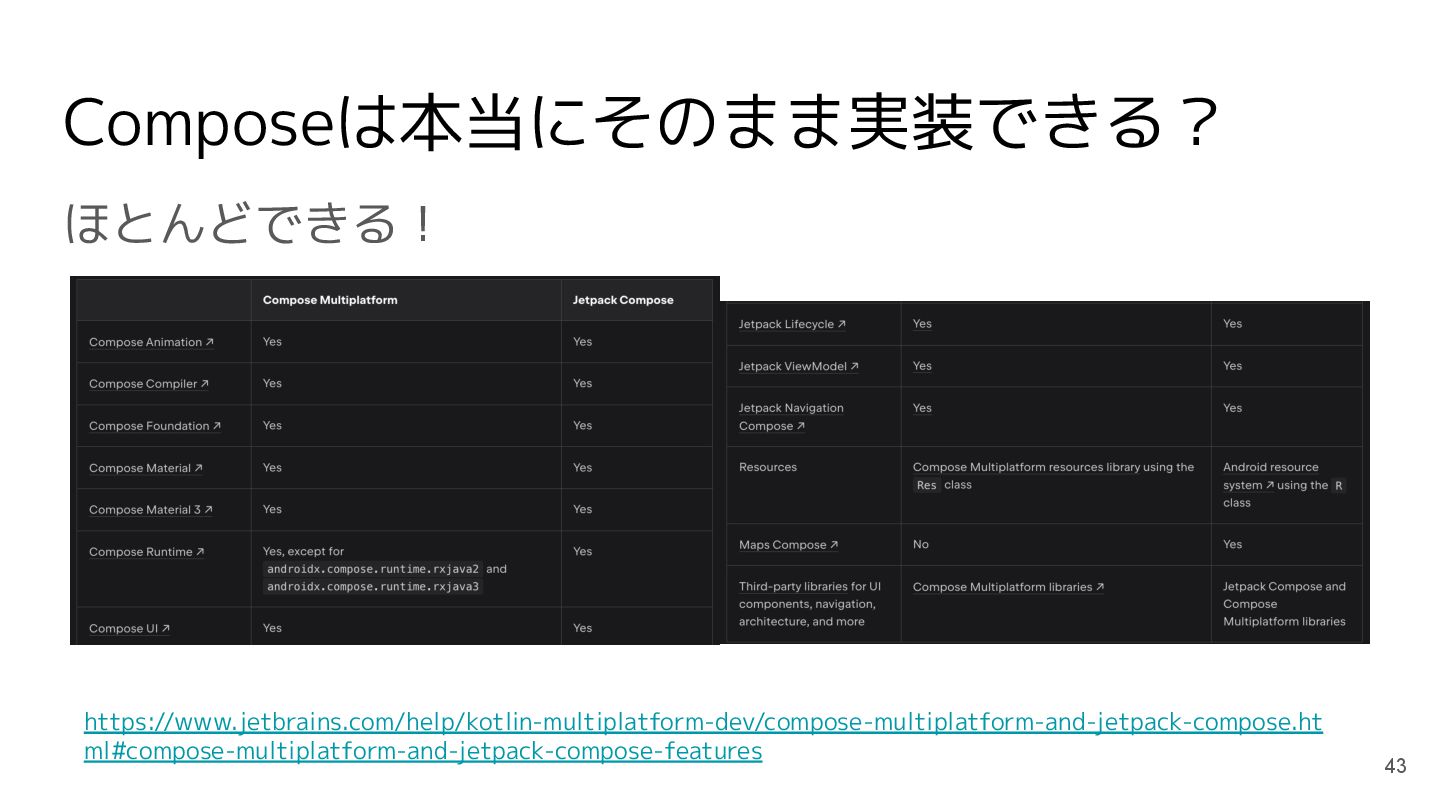Click the Compose Multiplatform libraries link
The width and height of the screenshot is (1440, 810).
(1008, 587)
